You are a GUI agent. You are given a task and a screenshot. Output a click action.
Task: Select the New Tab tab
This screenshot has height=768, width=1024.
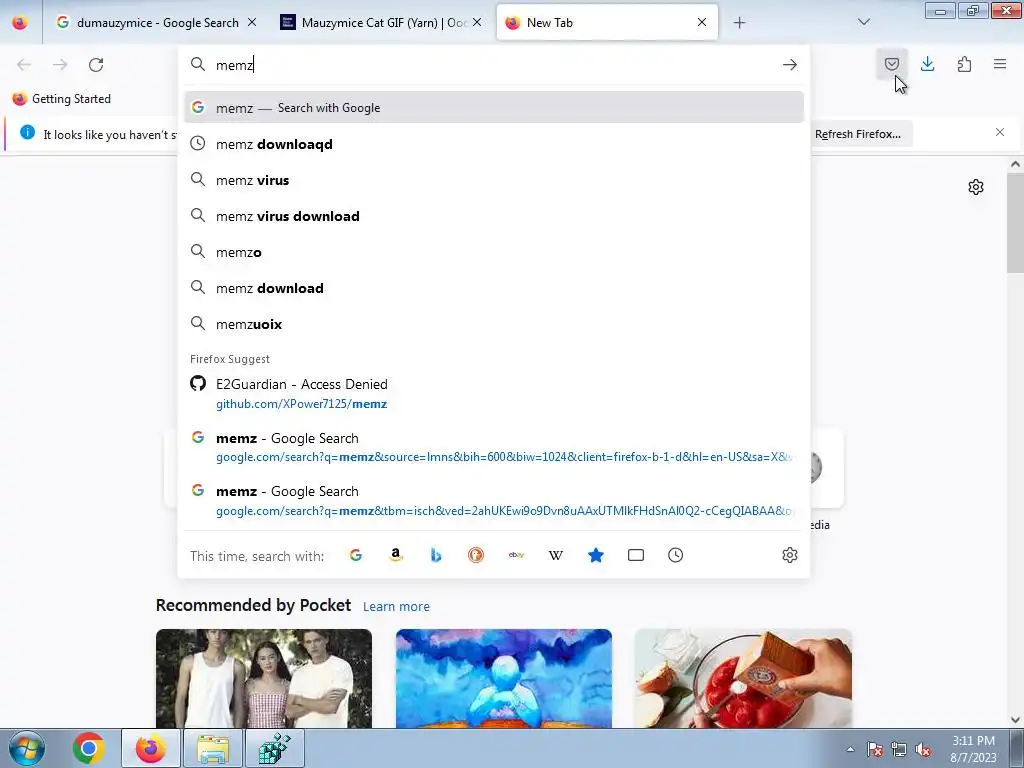coord(607,22)
